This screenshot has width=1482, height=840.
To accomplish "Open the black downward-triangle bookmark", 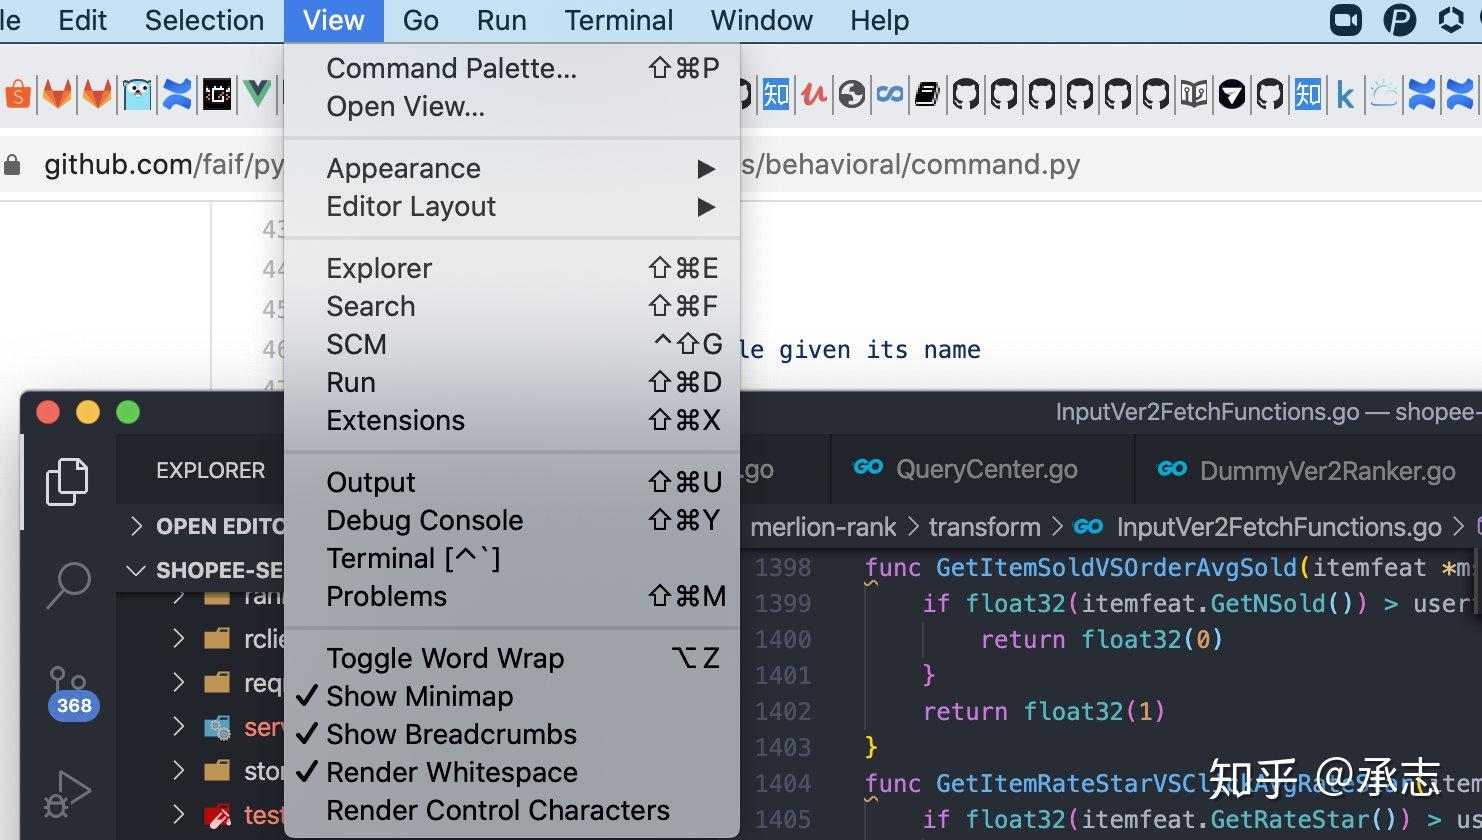I will 1232,95.
